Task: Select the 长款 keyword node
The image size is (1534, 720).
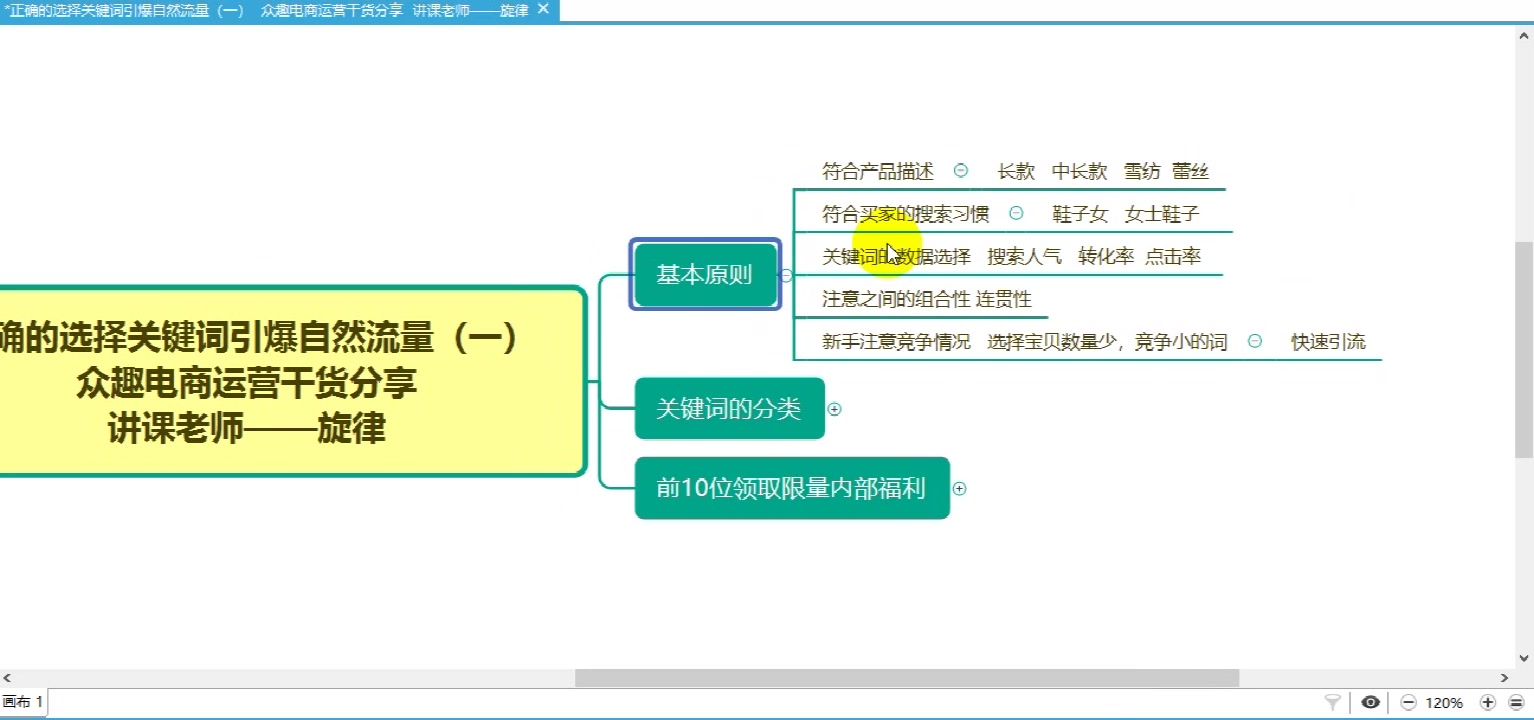Action: tap(1016, 171)
